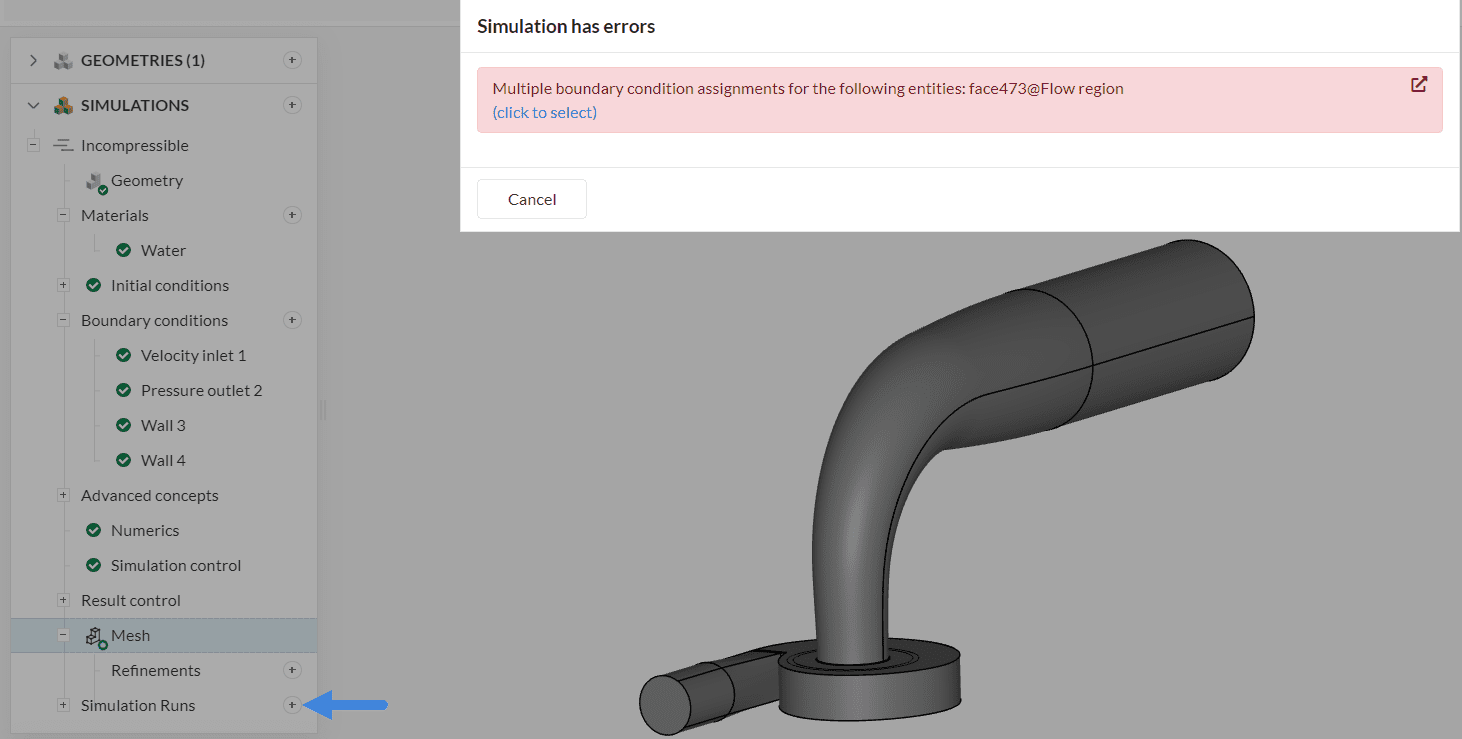Add a material with plus icon
Screen dimensions: 1462x739
click(x=292, y=215)
